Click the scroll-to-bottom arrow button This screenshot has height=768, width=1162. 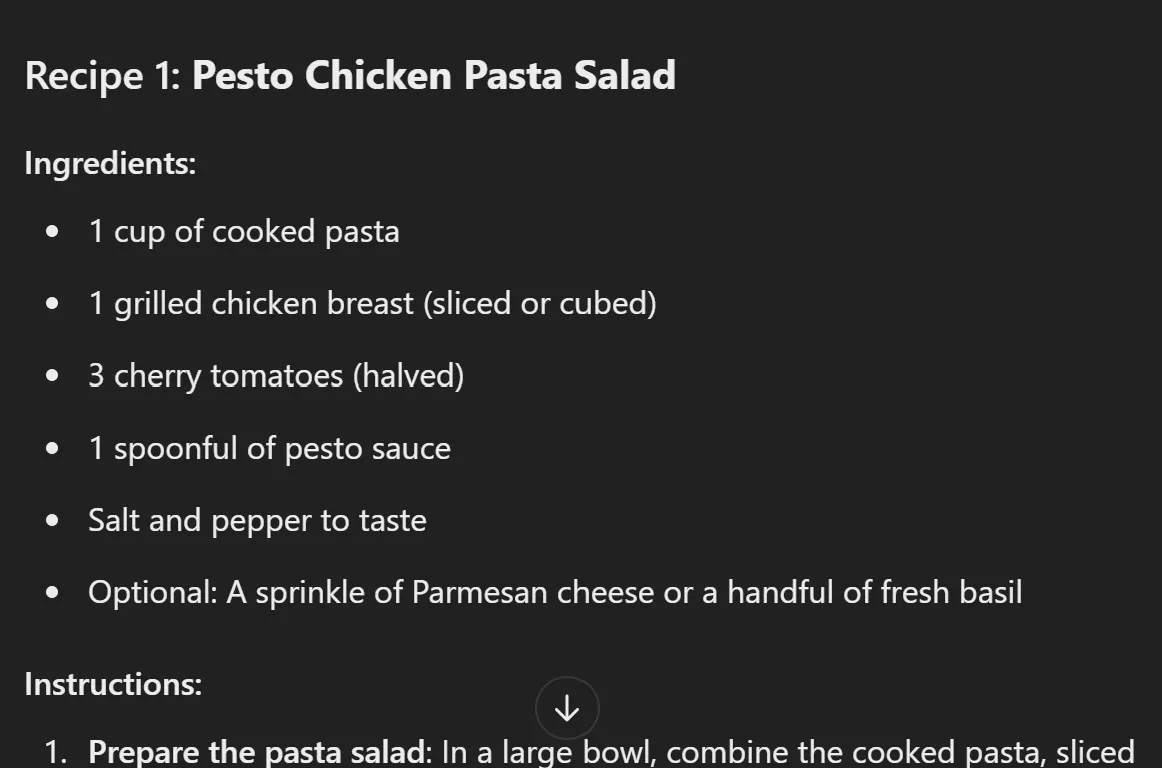tap(567, 708)
